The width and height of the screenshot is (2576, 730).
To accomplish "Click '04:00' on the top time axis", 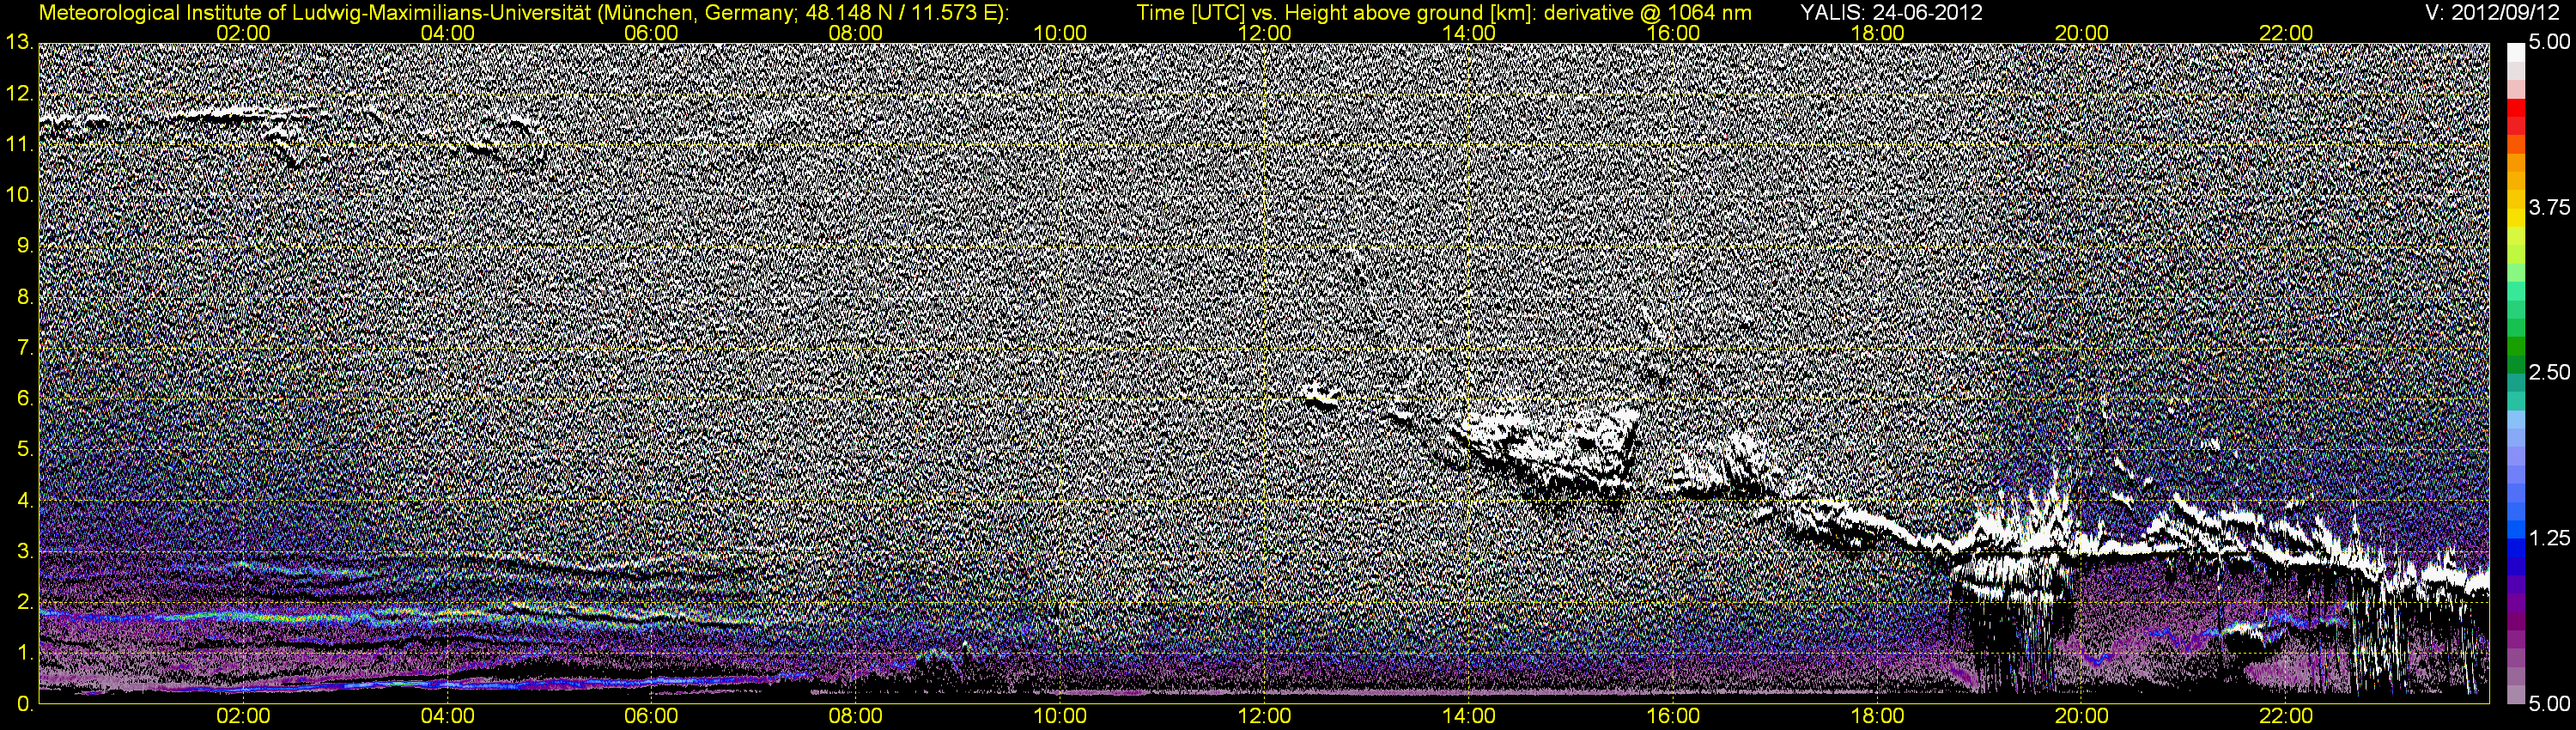I will pos(447,33).
